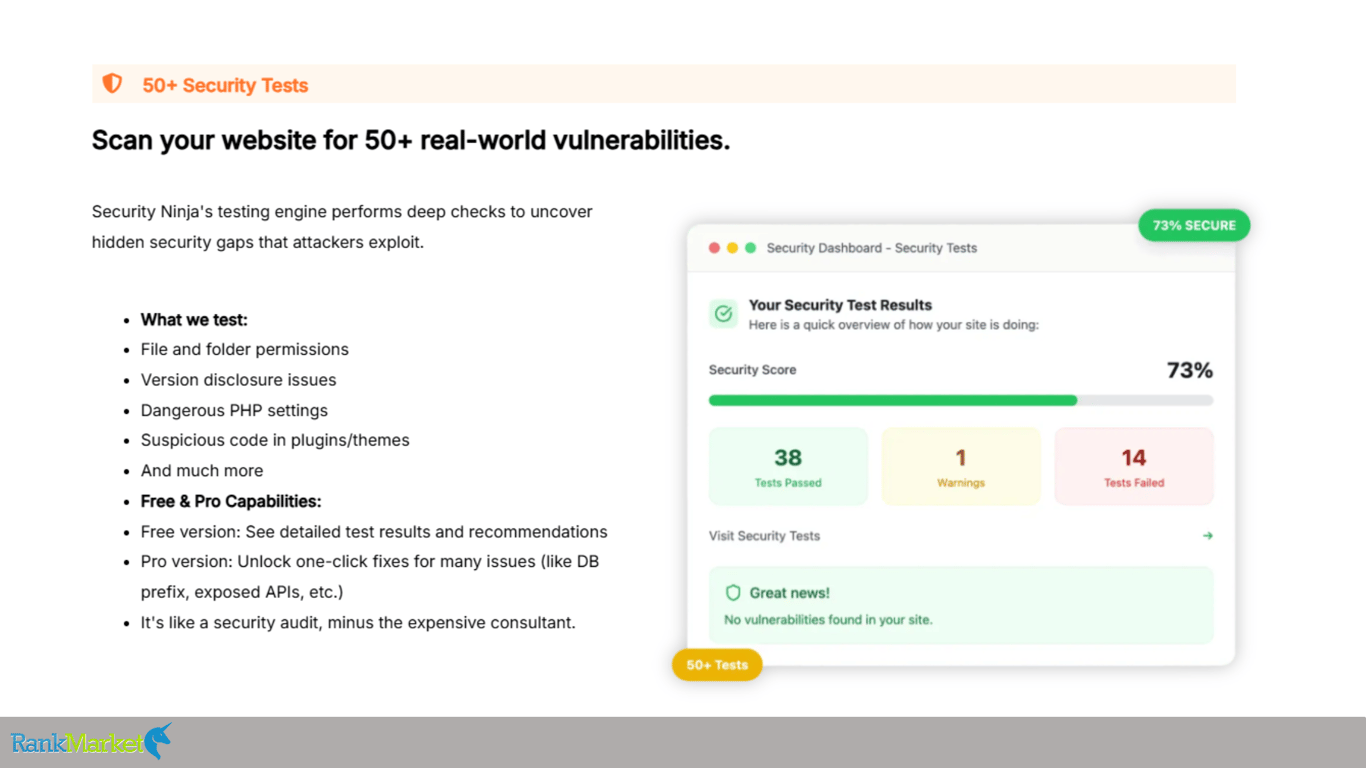Viewport: 1366px width, 768px height.
Task: Click the 73% SECURE badge
Action: pos(1194,225)
